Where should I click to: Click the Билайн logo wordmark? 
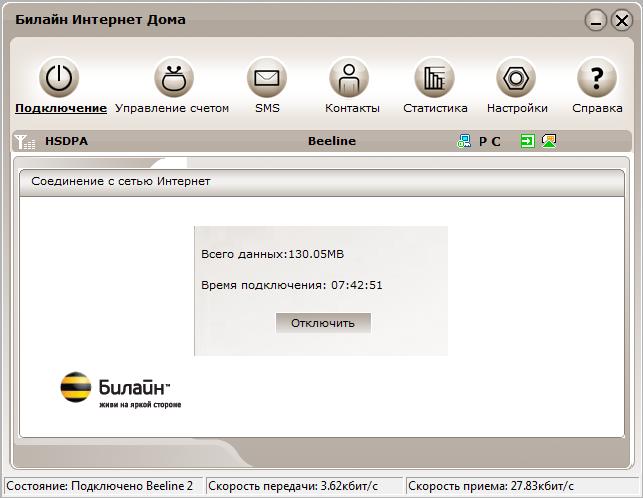point(134,387)
